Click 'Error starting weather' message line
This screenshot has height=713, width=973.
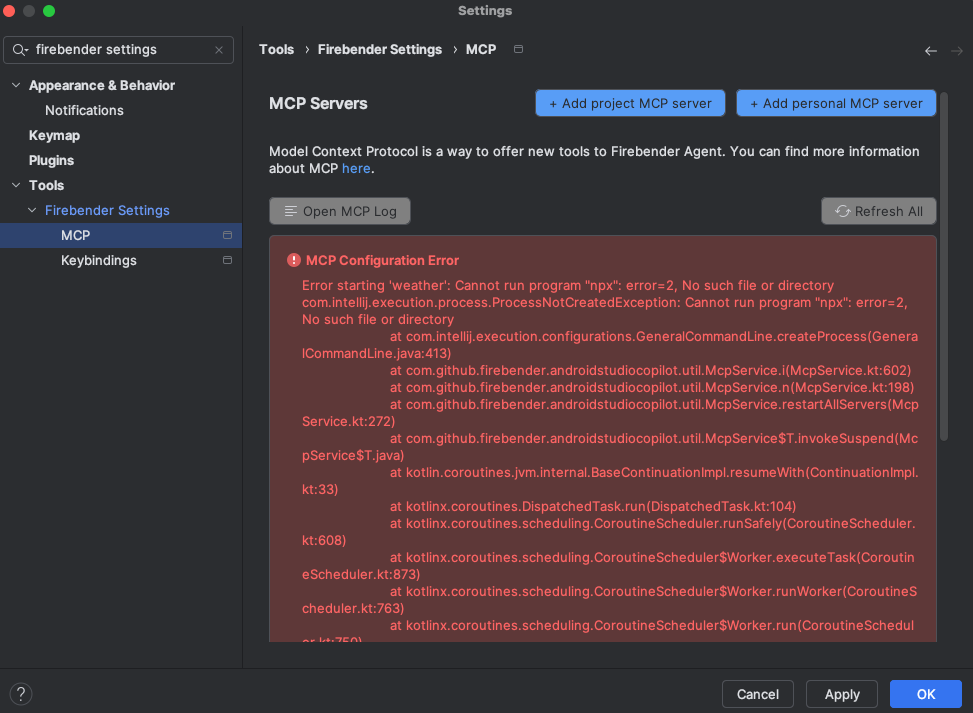pos(568,285)
